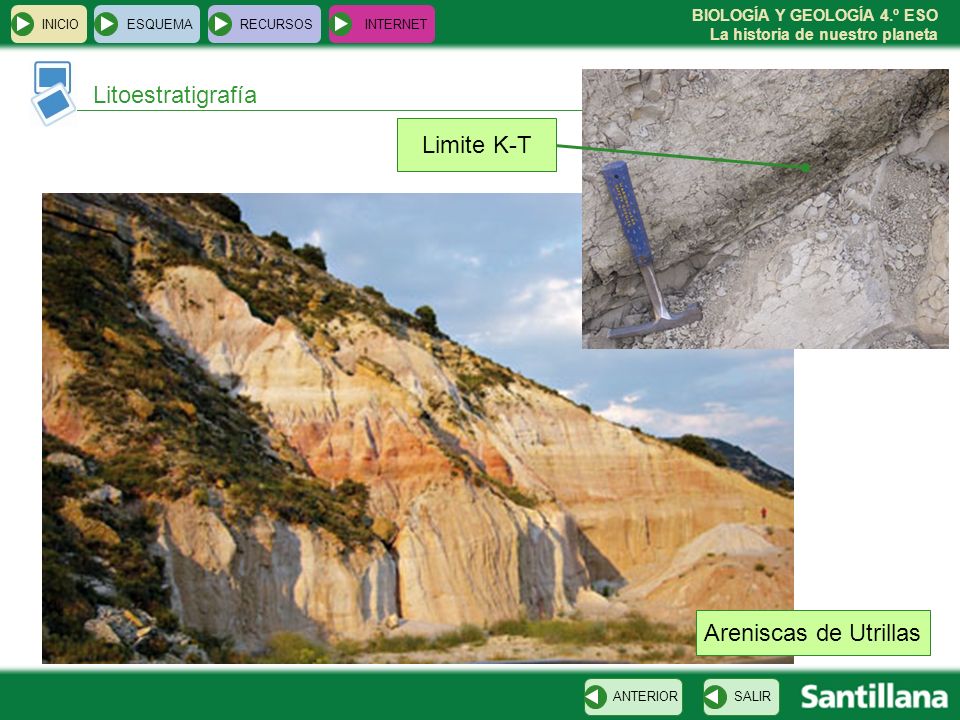Click the Santillana logo
The image size is (960, 720).
874,697
